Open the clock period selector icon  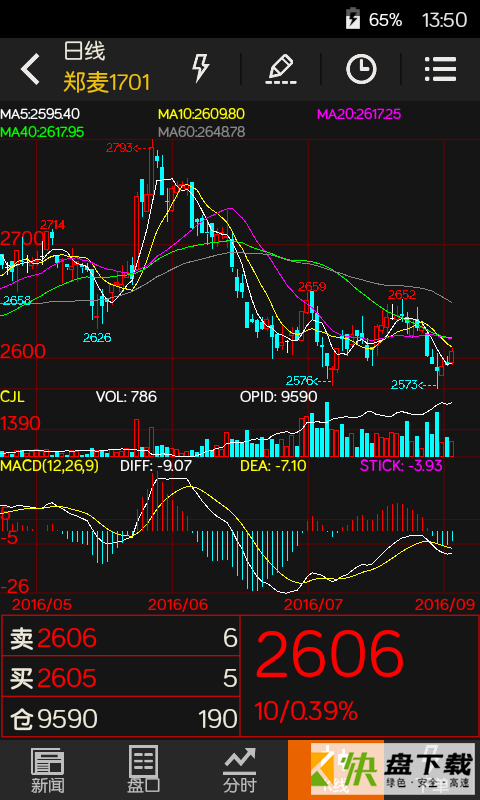pos(361,69)
